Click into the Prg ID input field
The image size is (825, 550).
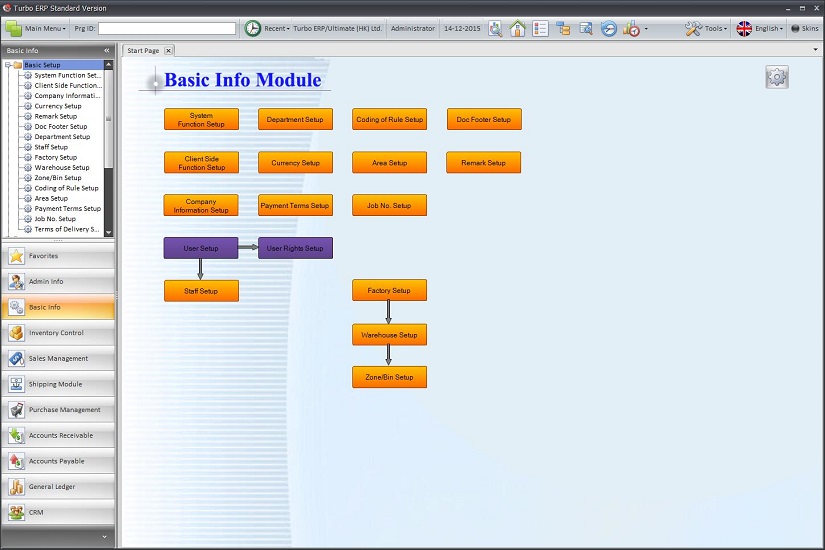pyautogui.click(x=167, y=29)
